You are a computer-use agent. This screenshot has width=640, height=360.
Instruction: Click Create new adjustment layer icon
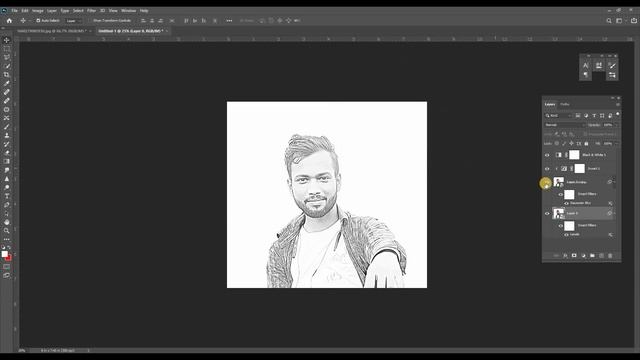pyautogui.click(x=583, y=256)
